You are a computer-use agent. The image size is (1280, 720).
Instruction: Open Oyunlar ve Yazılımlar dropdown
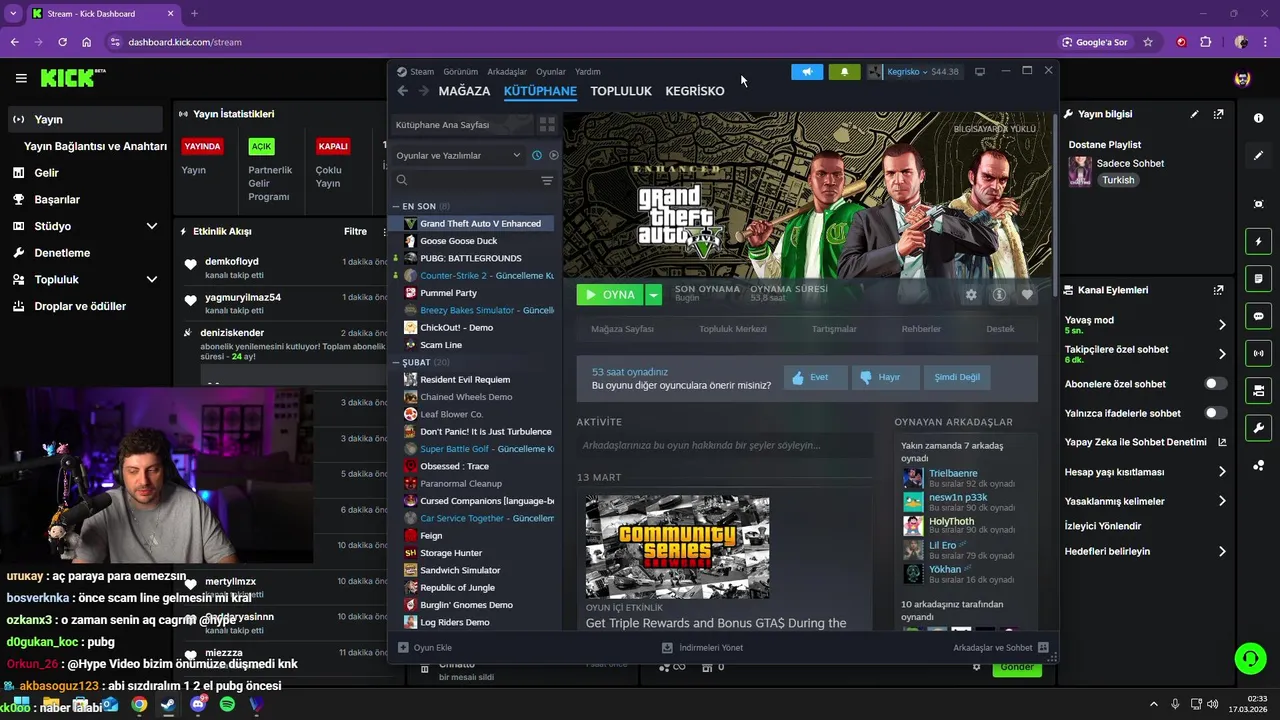(x=458, y=155)
